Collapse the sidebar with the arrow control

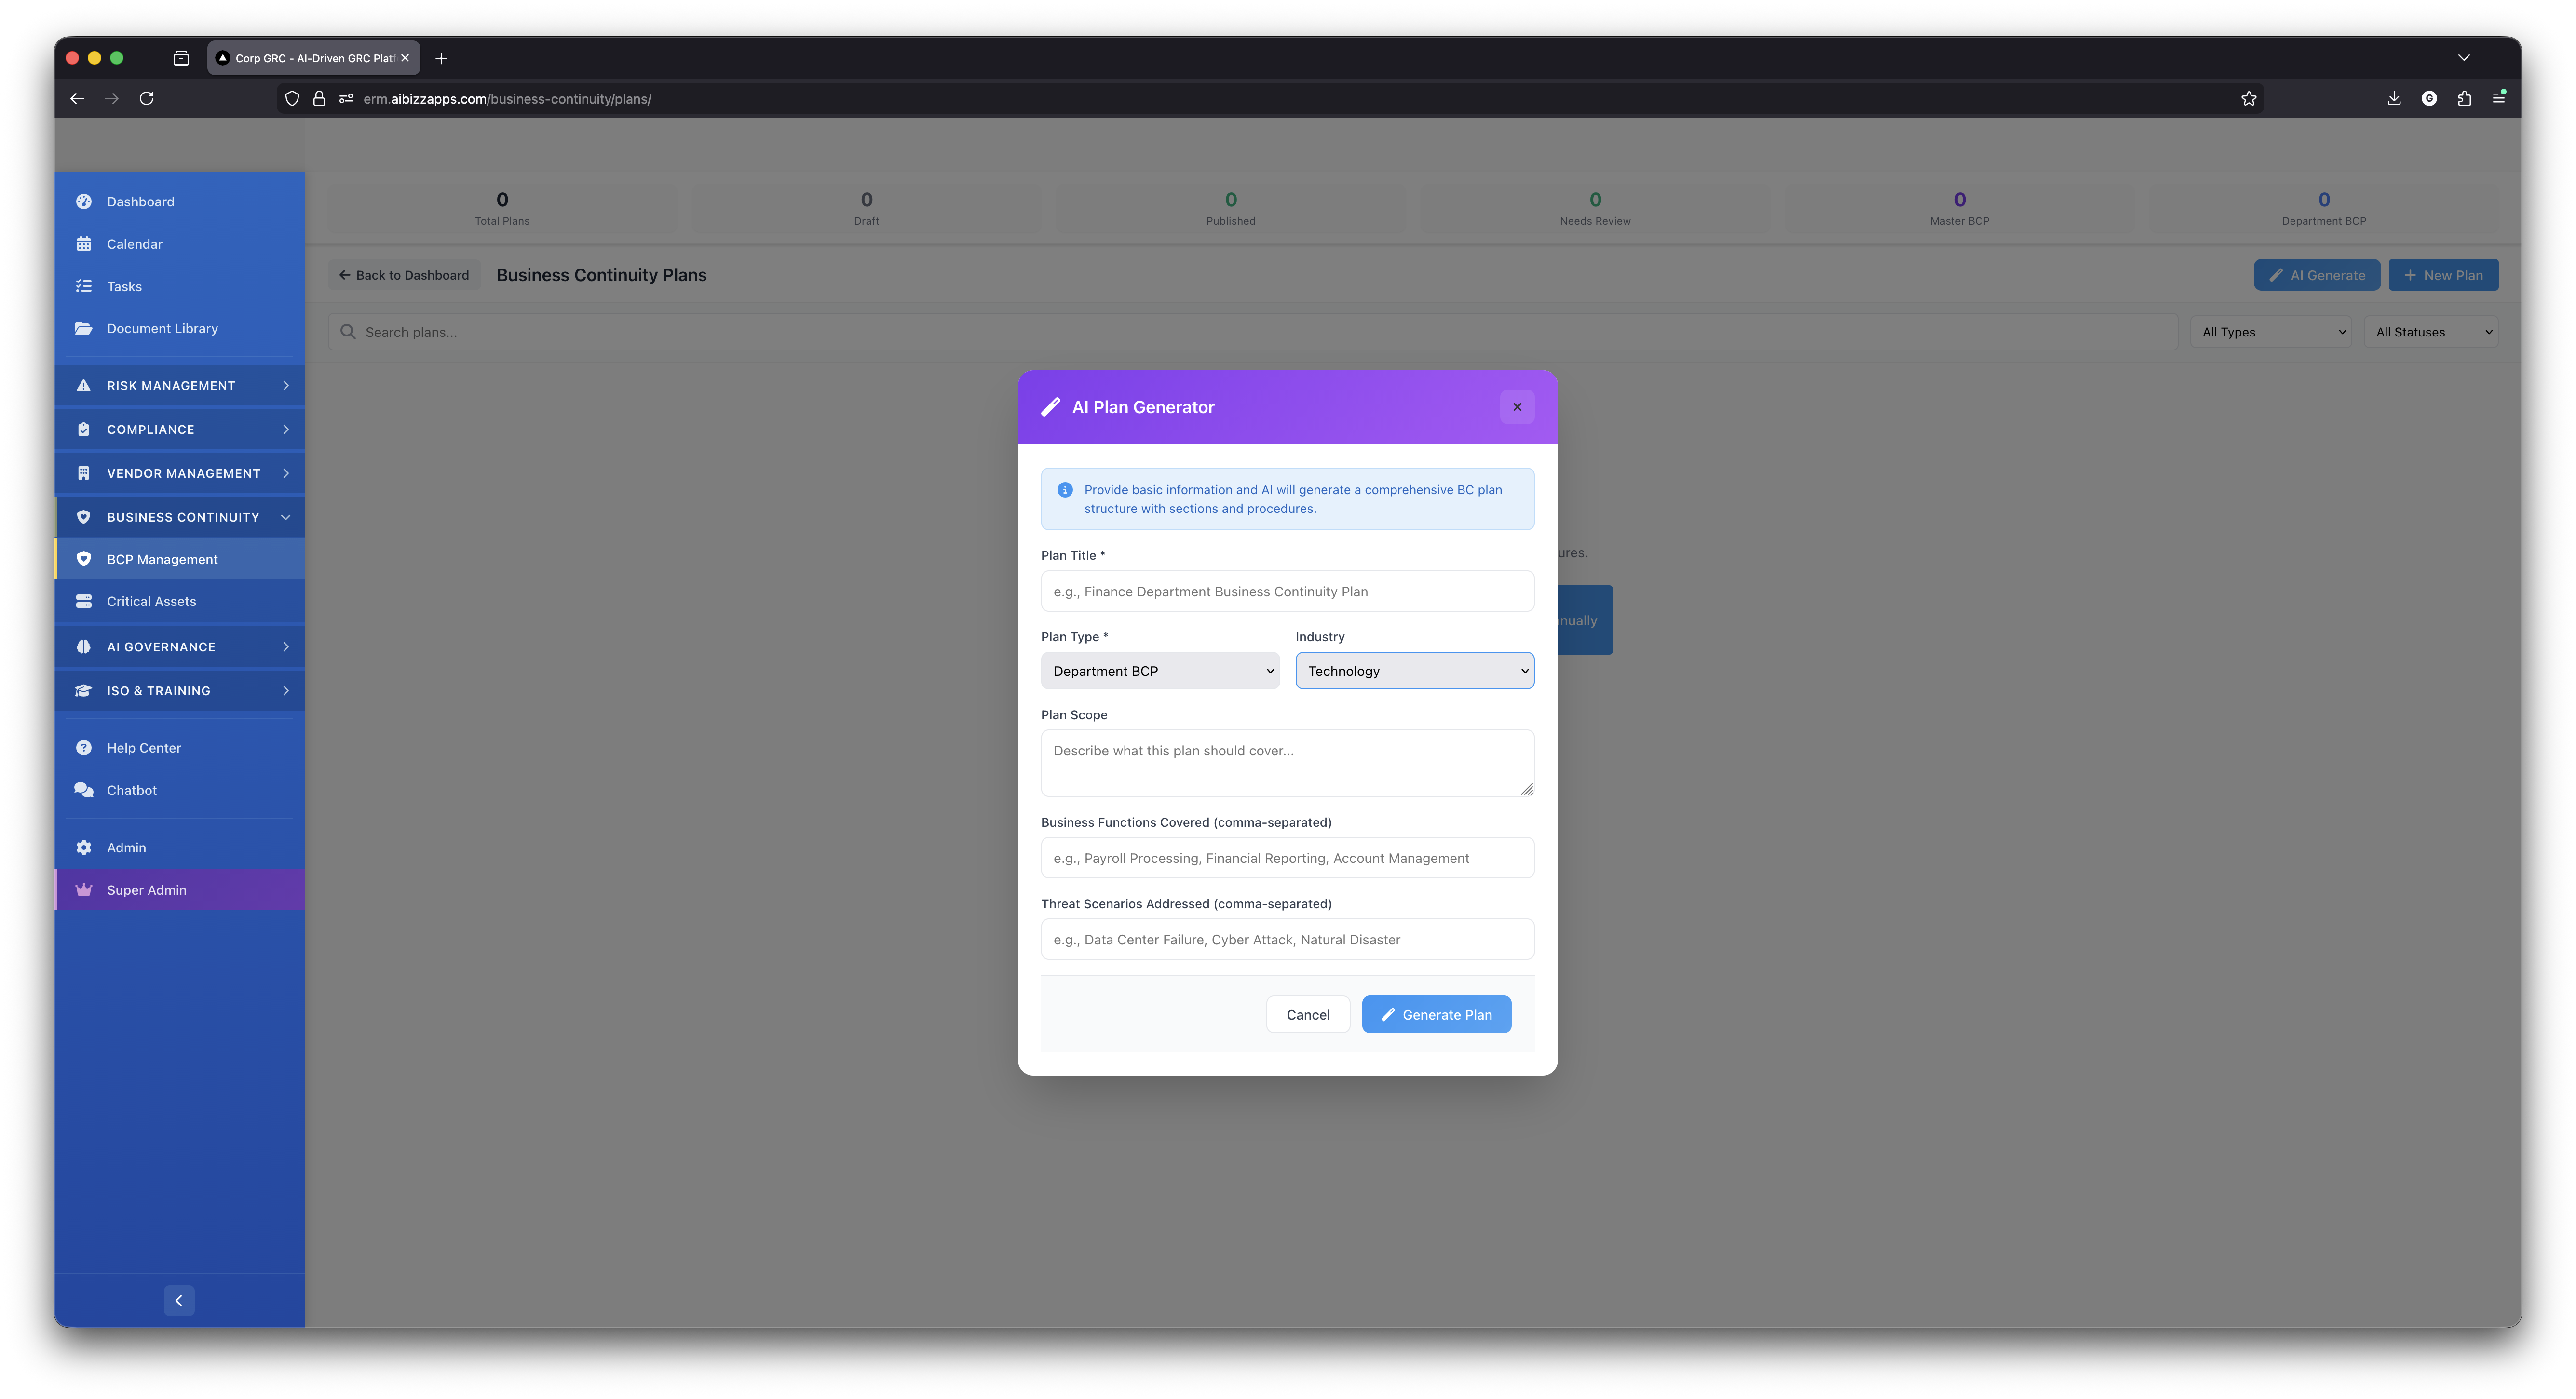(179, 1300)
